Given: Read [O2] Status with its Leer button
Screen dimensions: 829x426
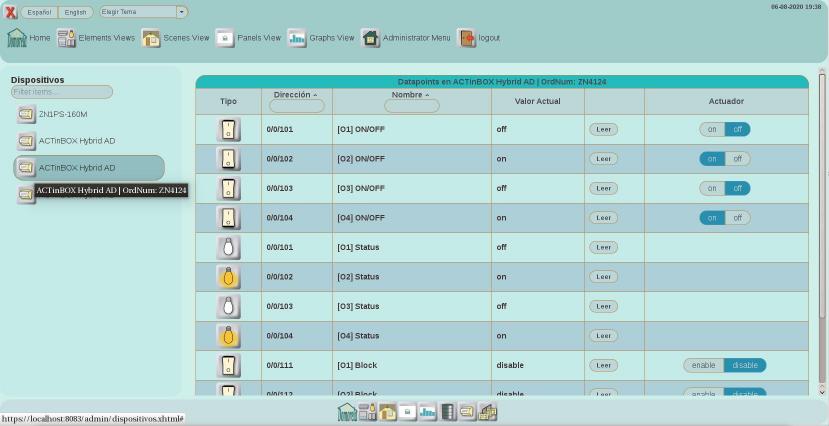Looking at the screenshot, I should [x=604, y=277].
